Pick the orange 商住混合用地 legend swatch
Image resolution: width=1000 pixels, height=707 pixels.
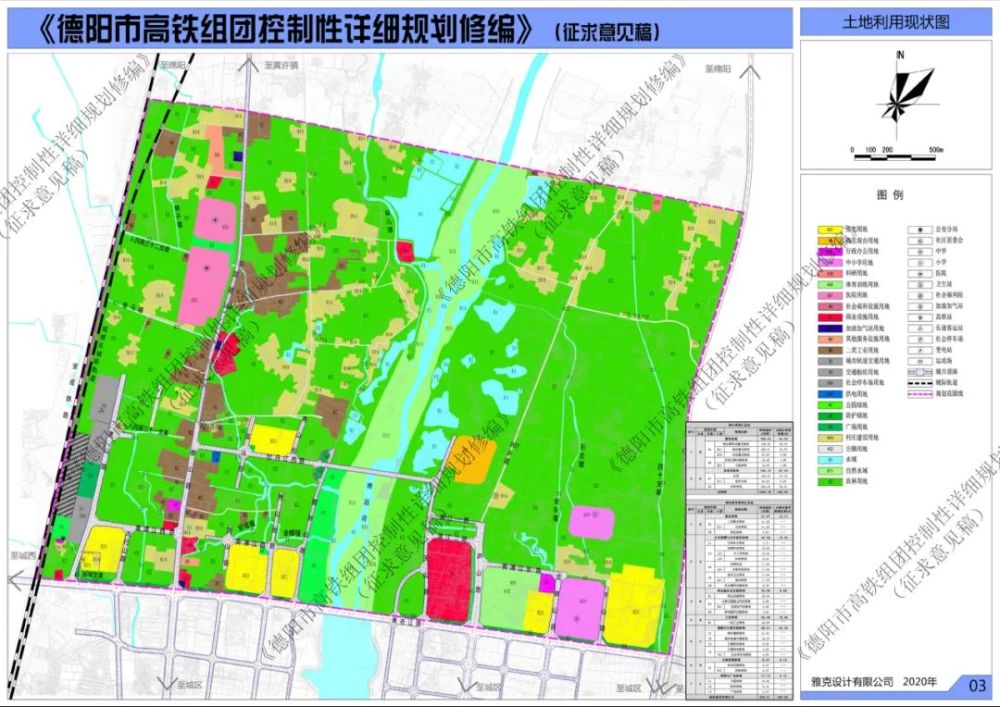click(x=830, y=240)
